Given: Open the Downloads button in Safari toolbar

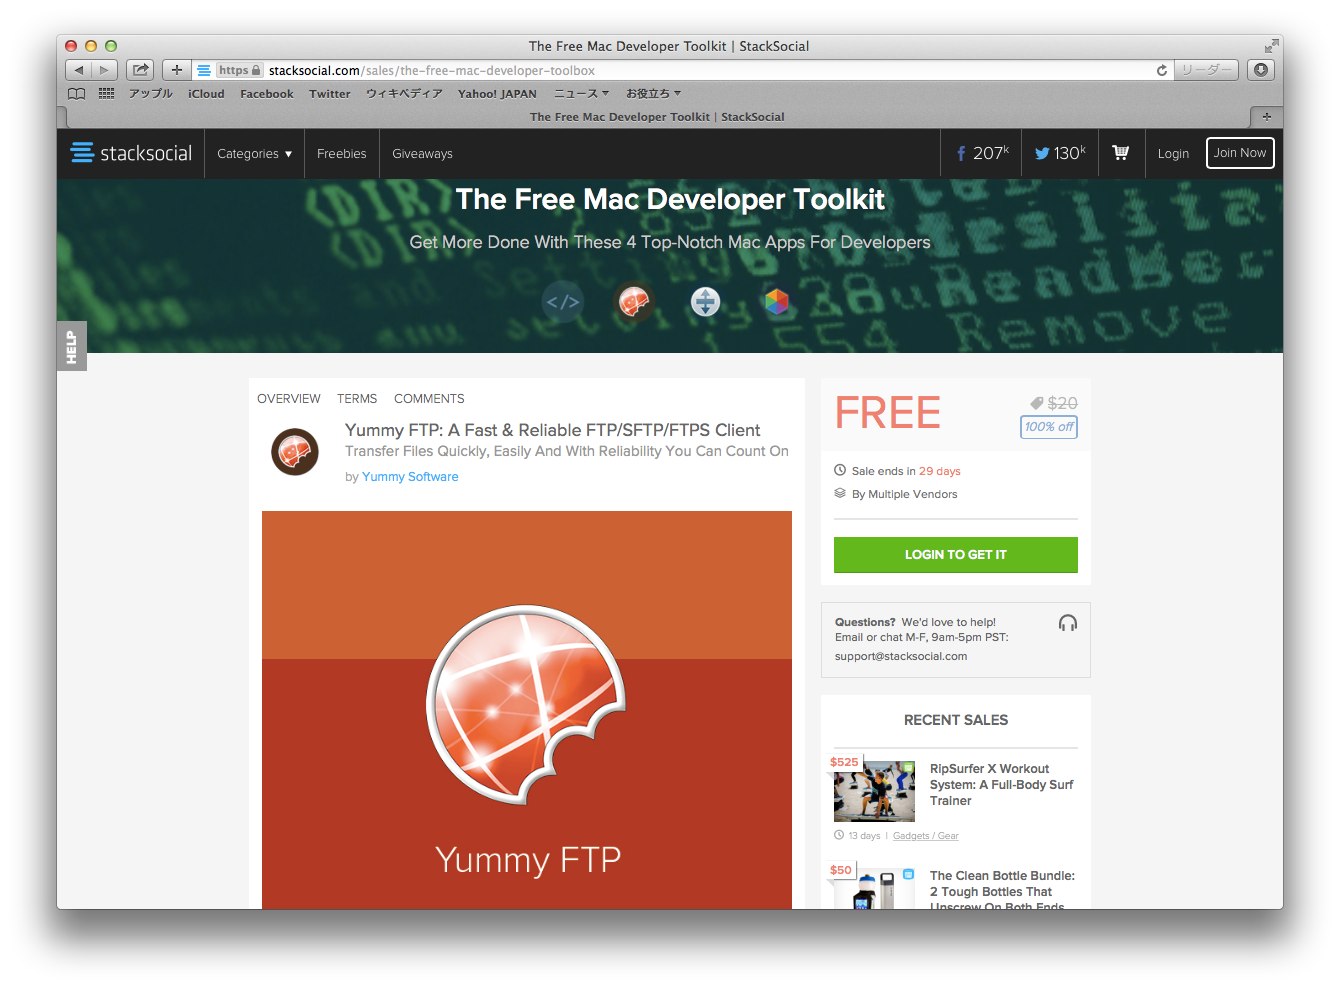Looking at the screenshot, I should point(1261,70).
